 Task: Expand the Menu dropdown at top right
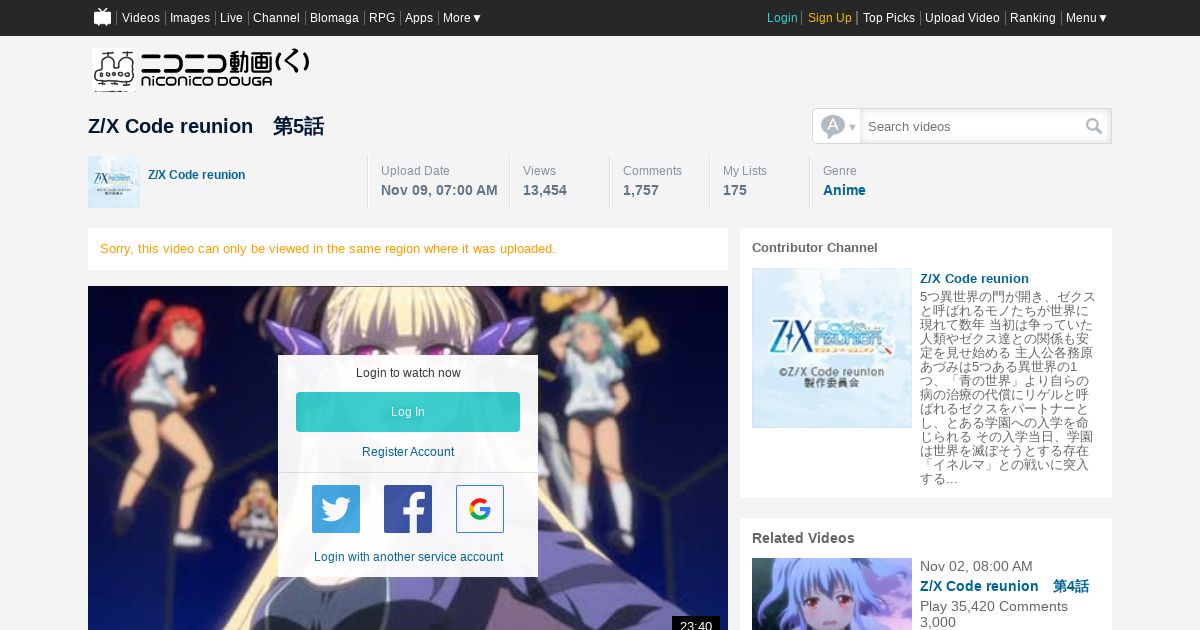click(x=1087, y=18)
